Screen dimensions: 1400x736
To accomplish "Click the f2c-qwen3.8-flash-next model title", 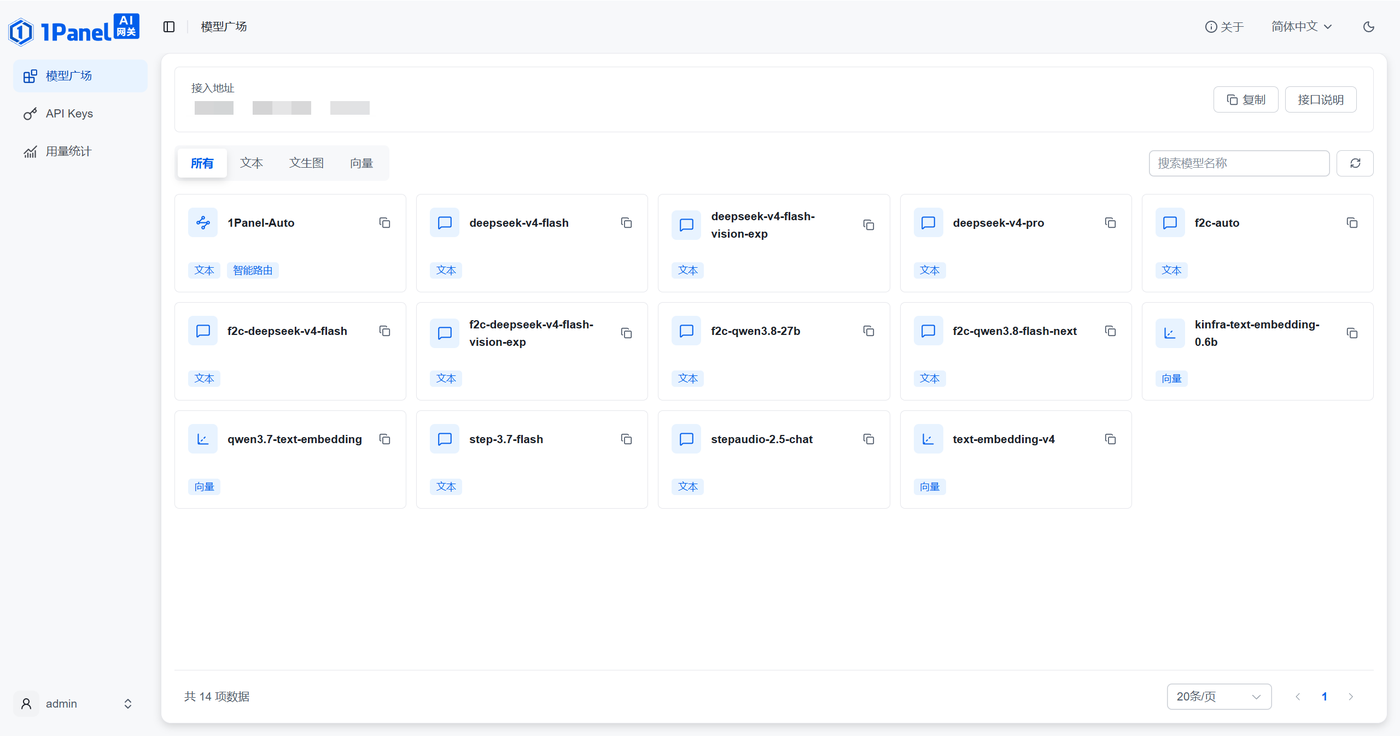I will (x=1015, y=331).
